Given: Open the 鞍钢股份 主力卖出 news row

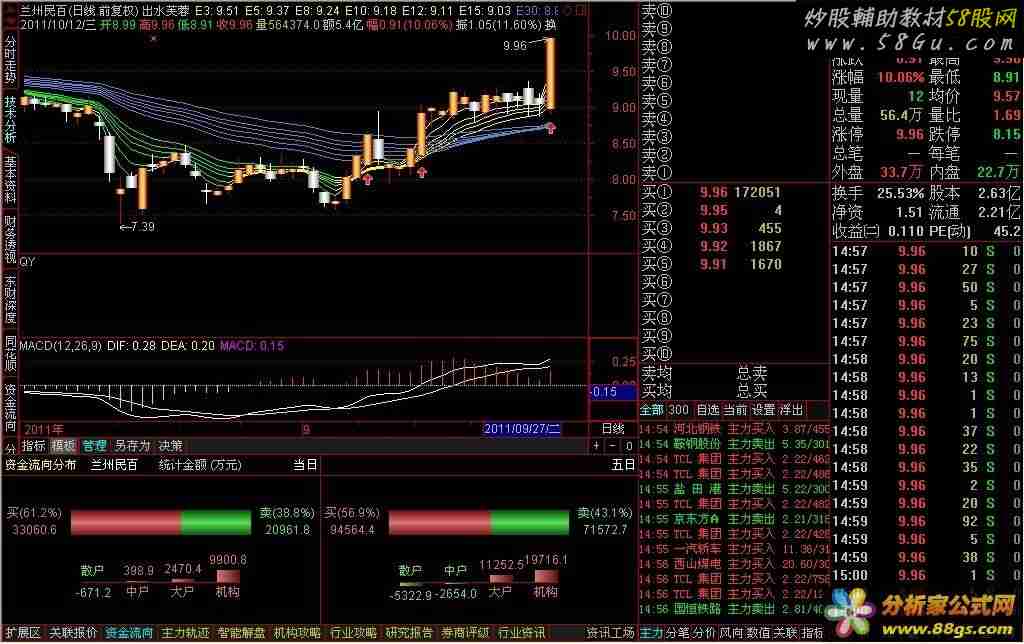Looking at the screenshot, I should click(x=734, y=444).
